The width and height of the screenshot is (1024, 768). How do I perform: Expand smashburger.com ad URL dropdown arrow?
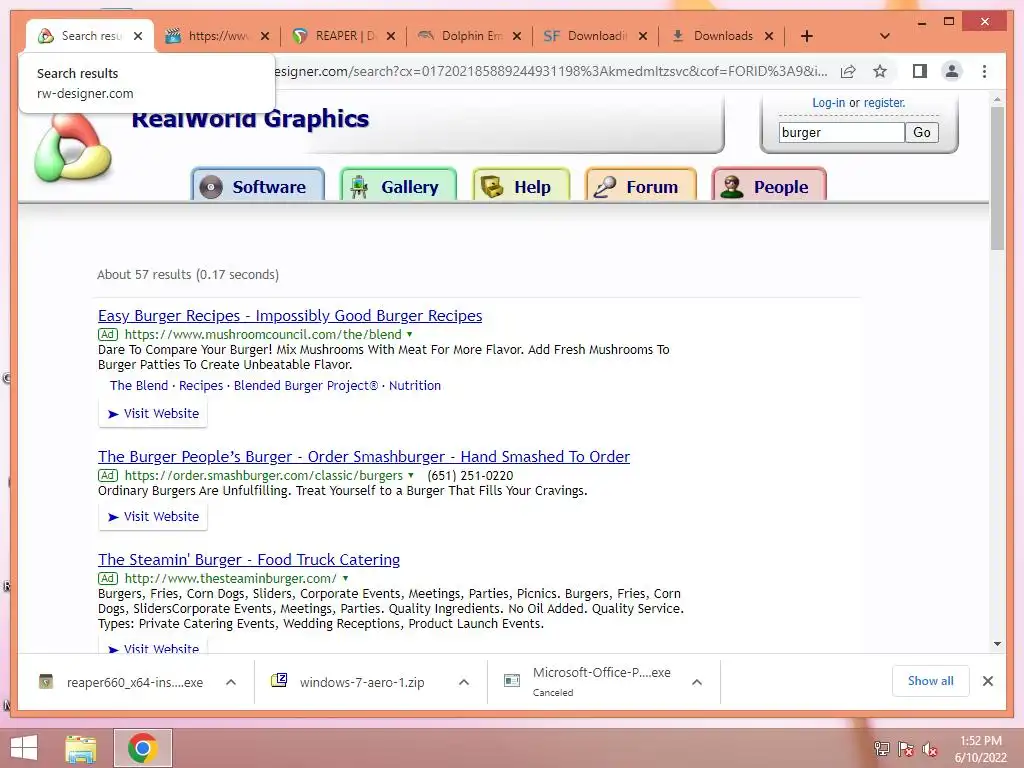tap(411, 475)
